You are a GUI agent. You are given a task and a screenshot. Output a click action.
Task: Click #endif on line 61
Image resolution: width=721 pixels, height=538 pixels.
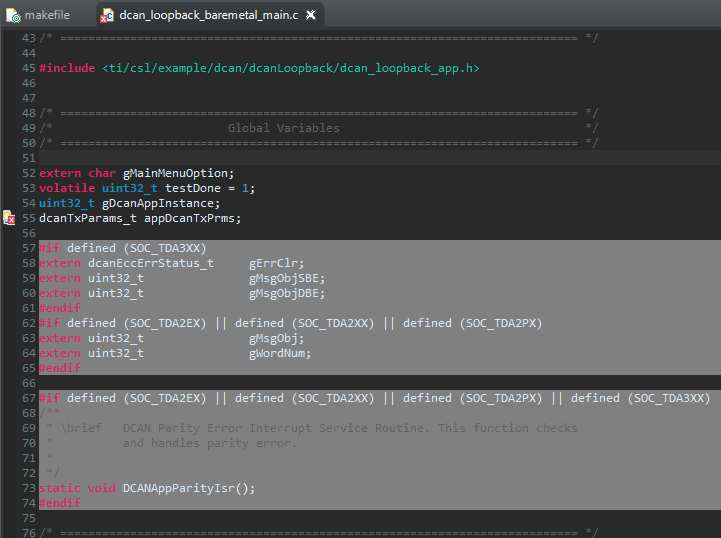[x=60, y=308]
